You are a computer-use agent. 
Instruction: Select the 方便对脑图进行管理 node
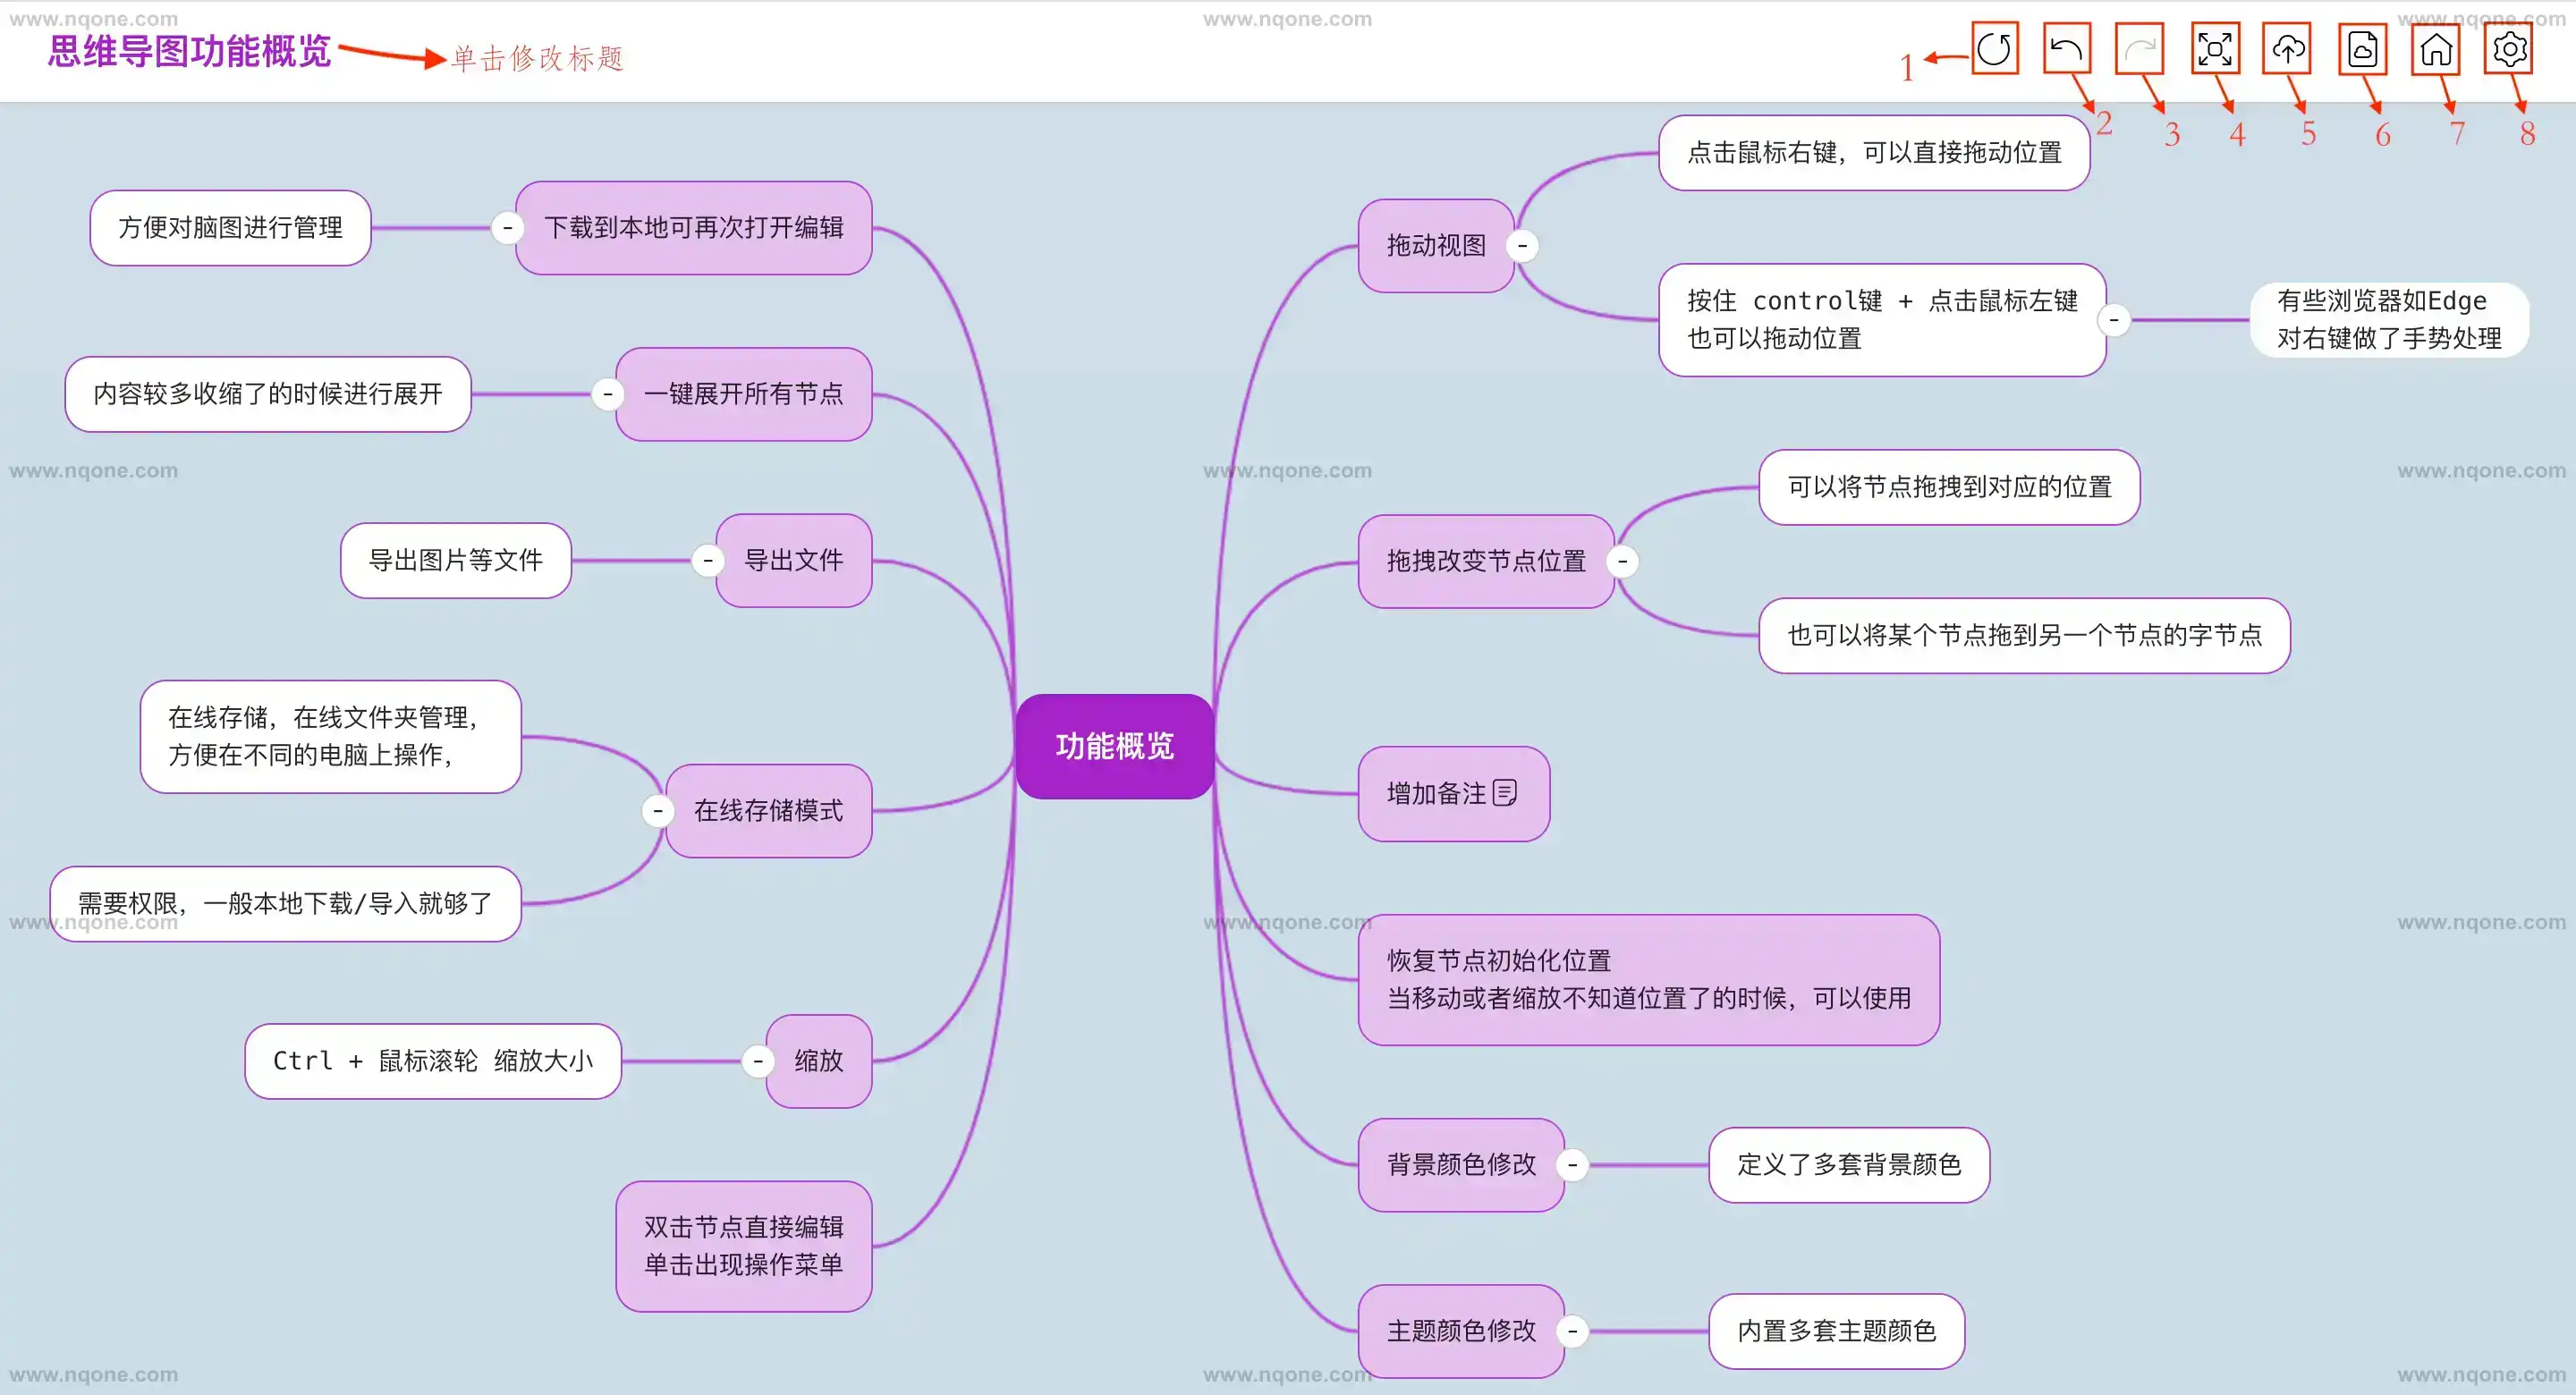click(x=231, y=228)
